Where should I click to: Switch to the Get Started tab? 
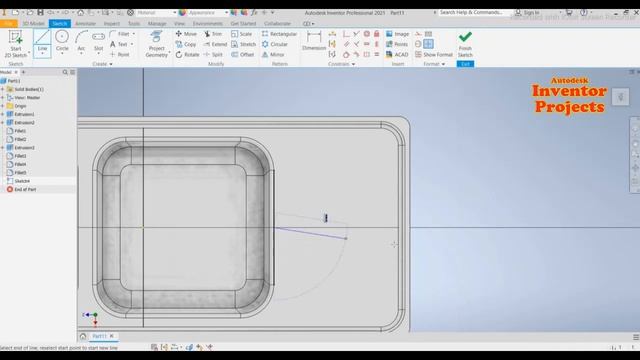(243, 24)
